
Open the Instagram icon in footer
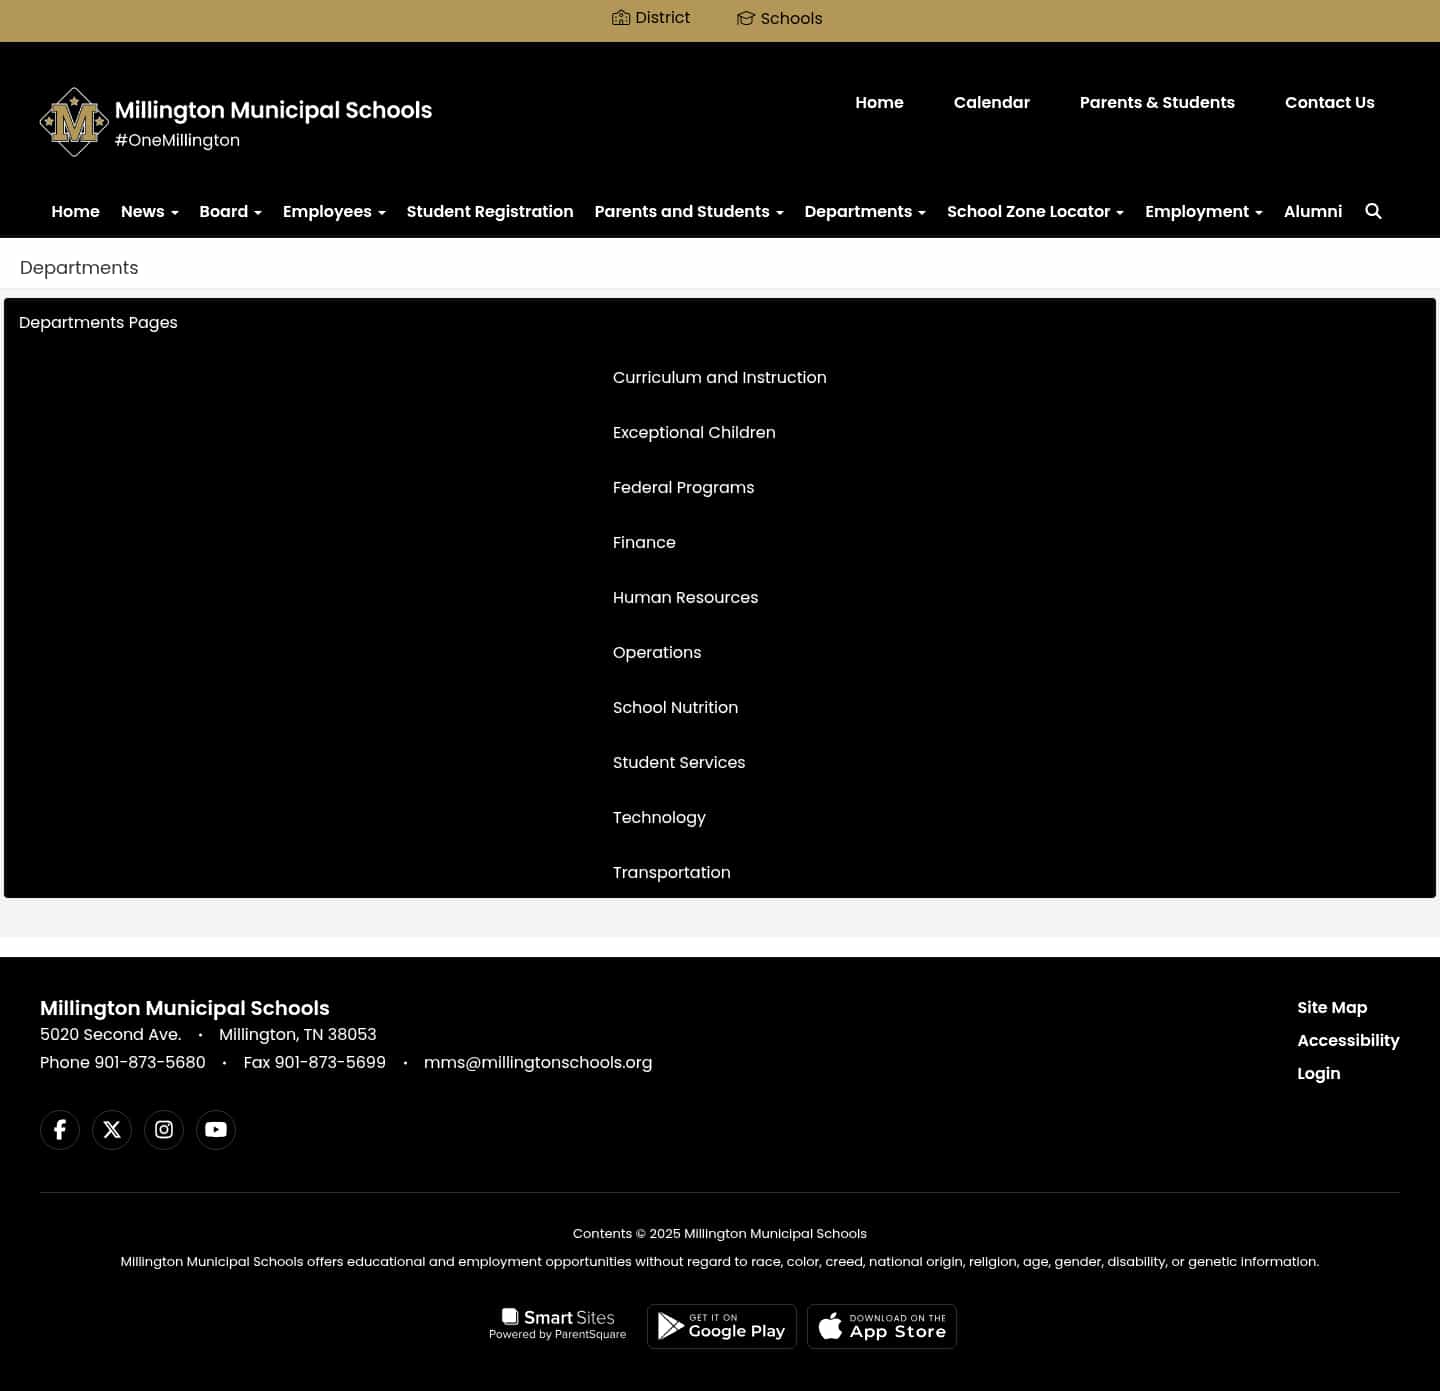point(164,1130)
